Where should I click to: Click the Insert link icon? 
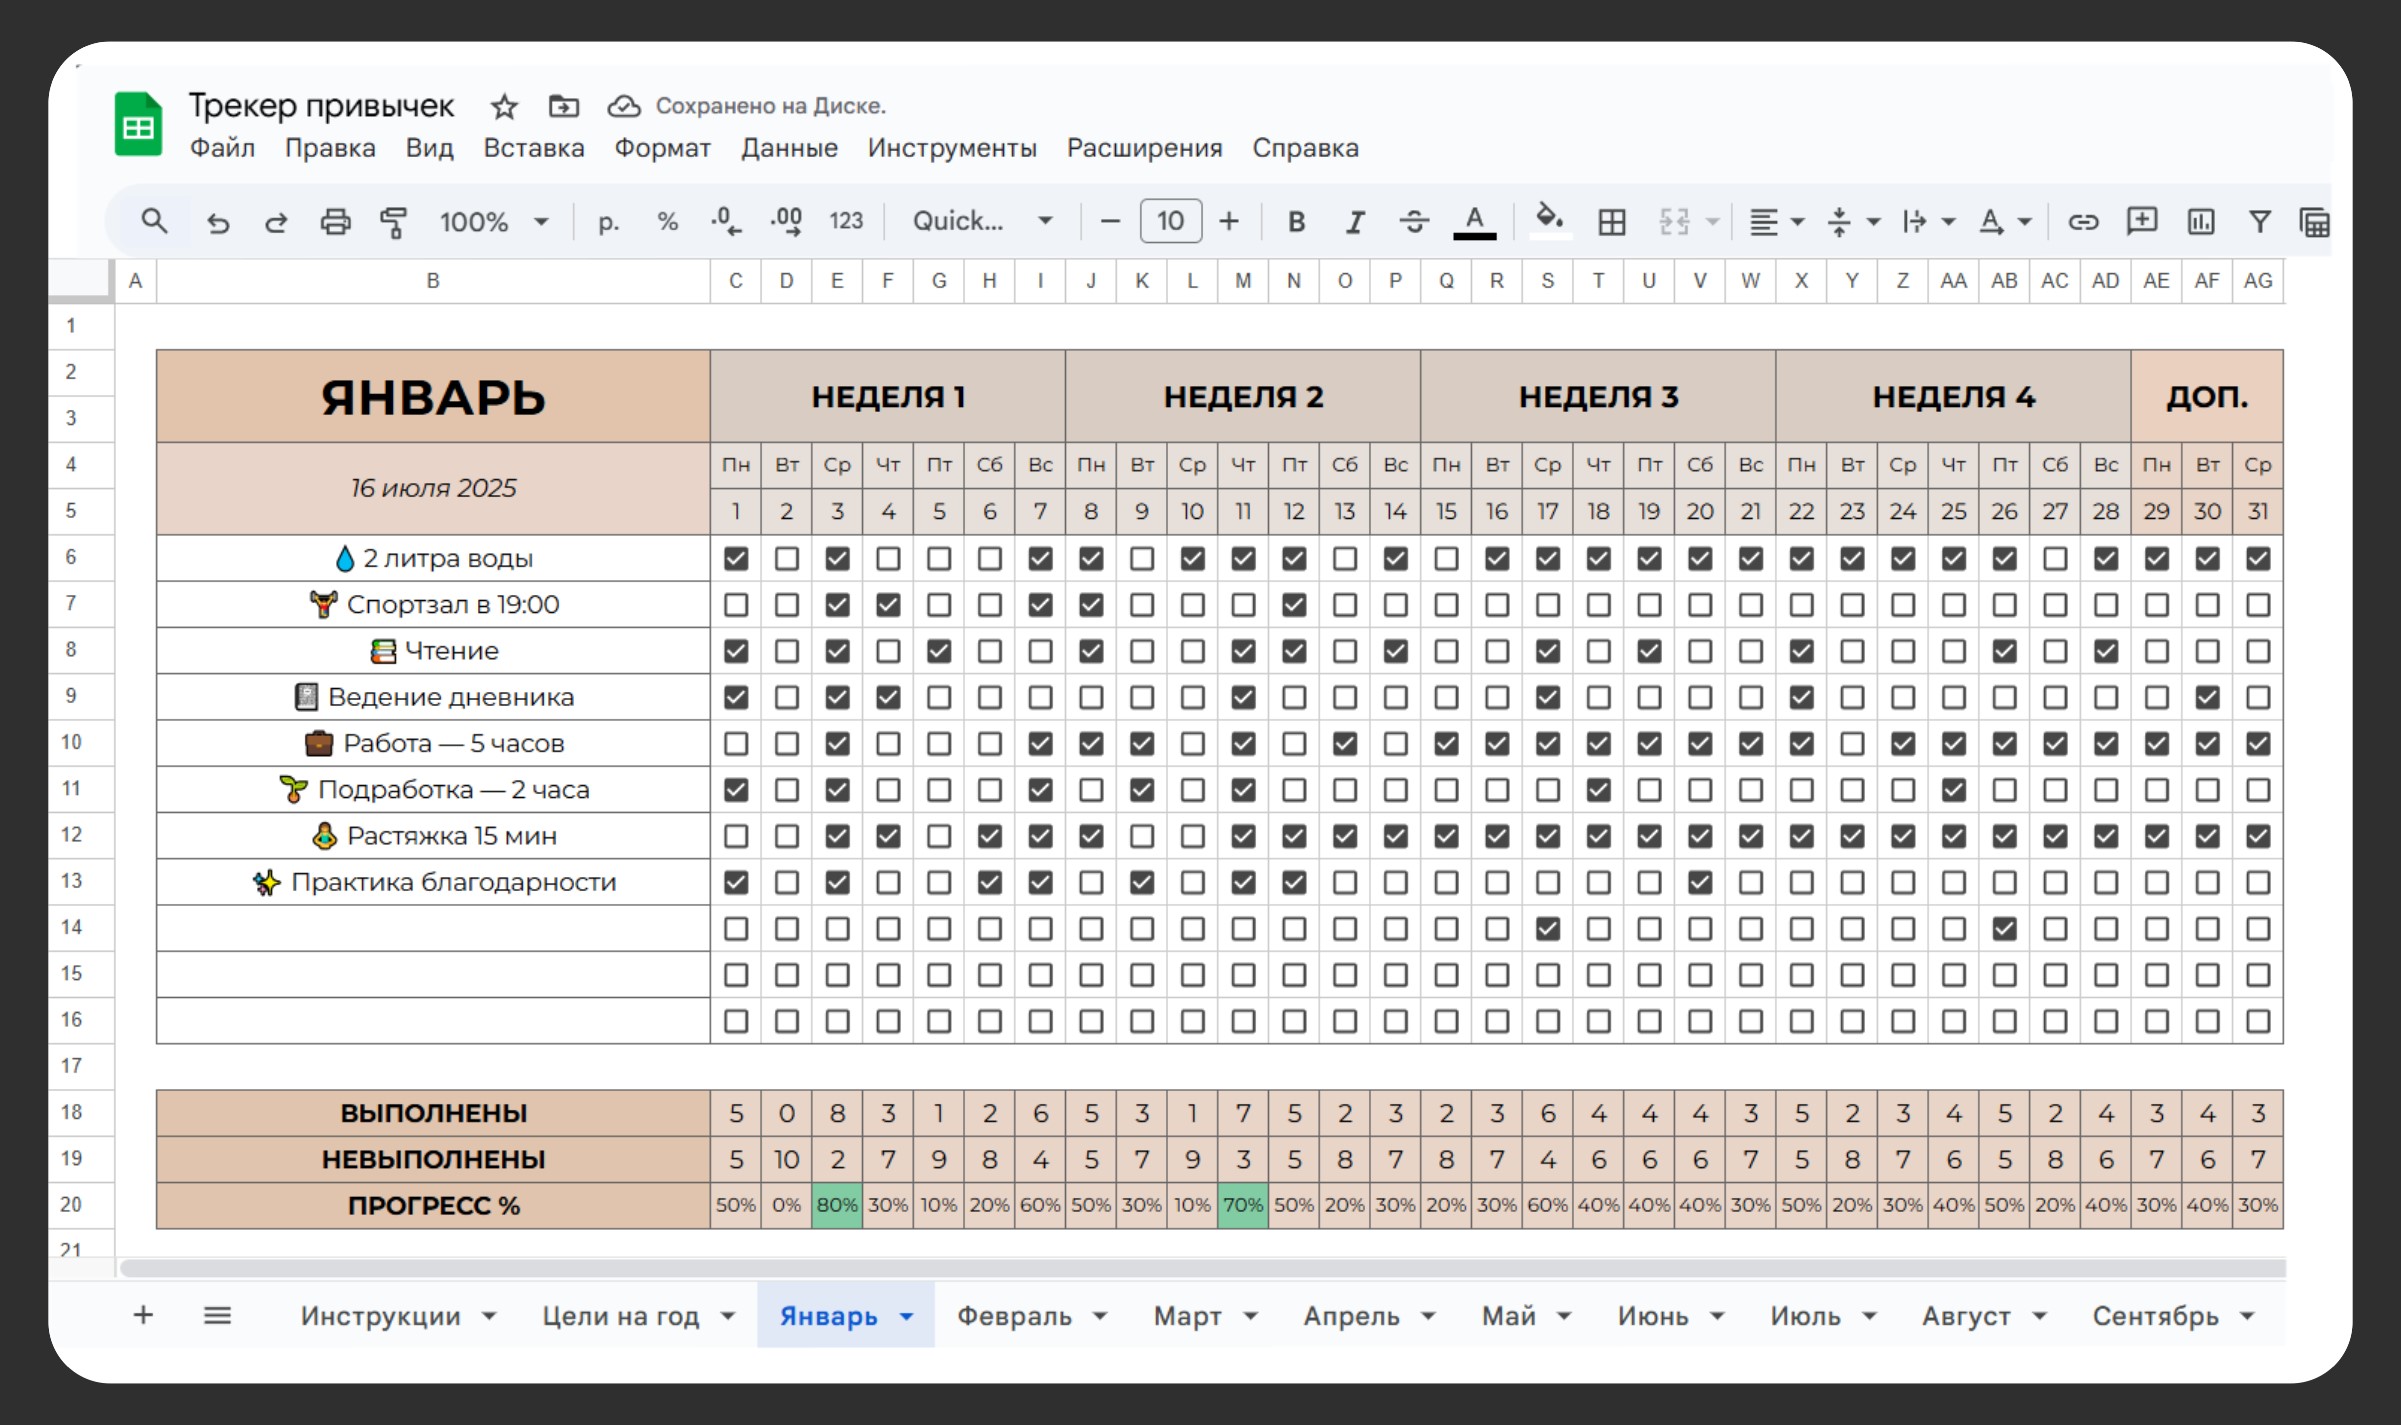click(x=2083, y=222)
